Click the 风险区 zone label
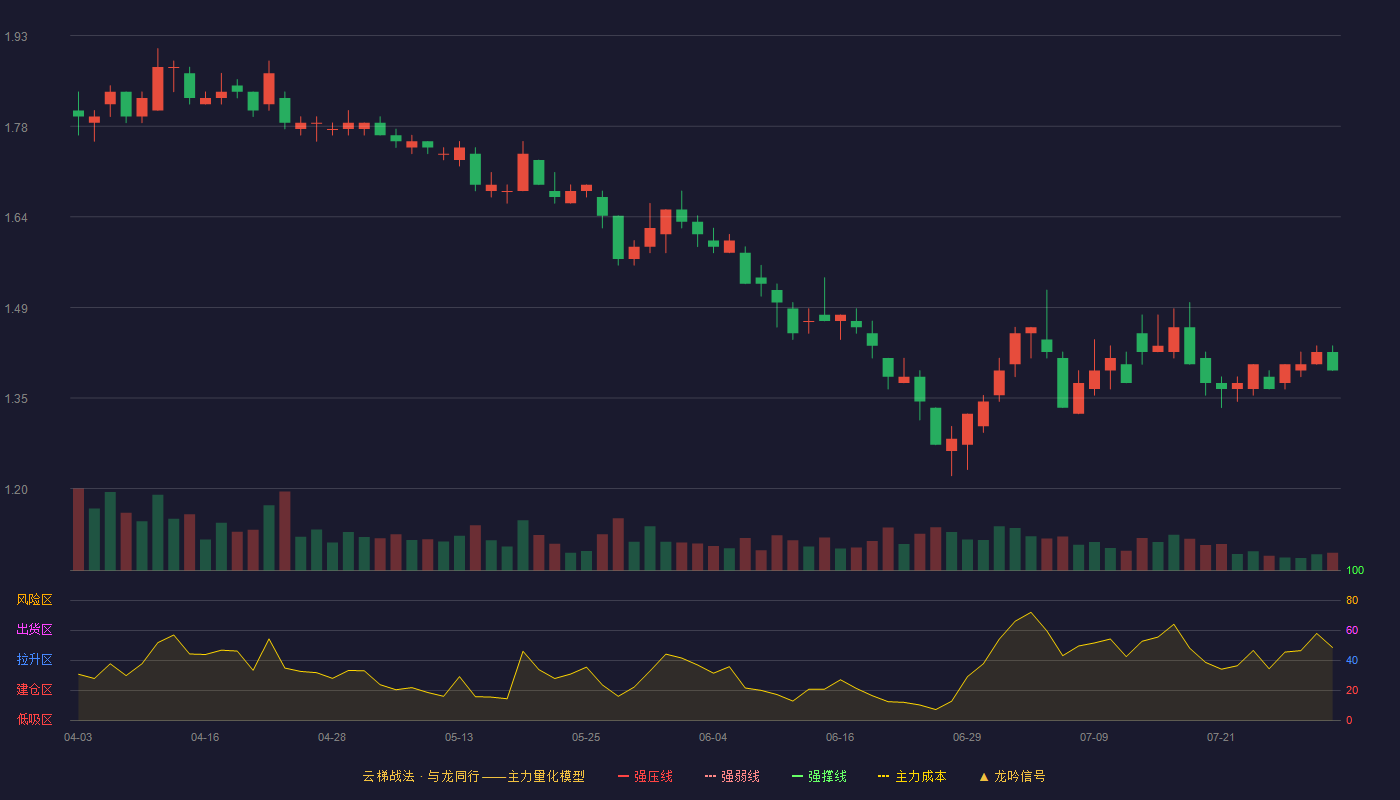Screen dimensions: 1400x800 tap(34, 600)
